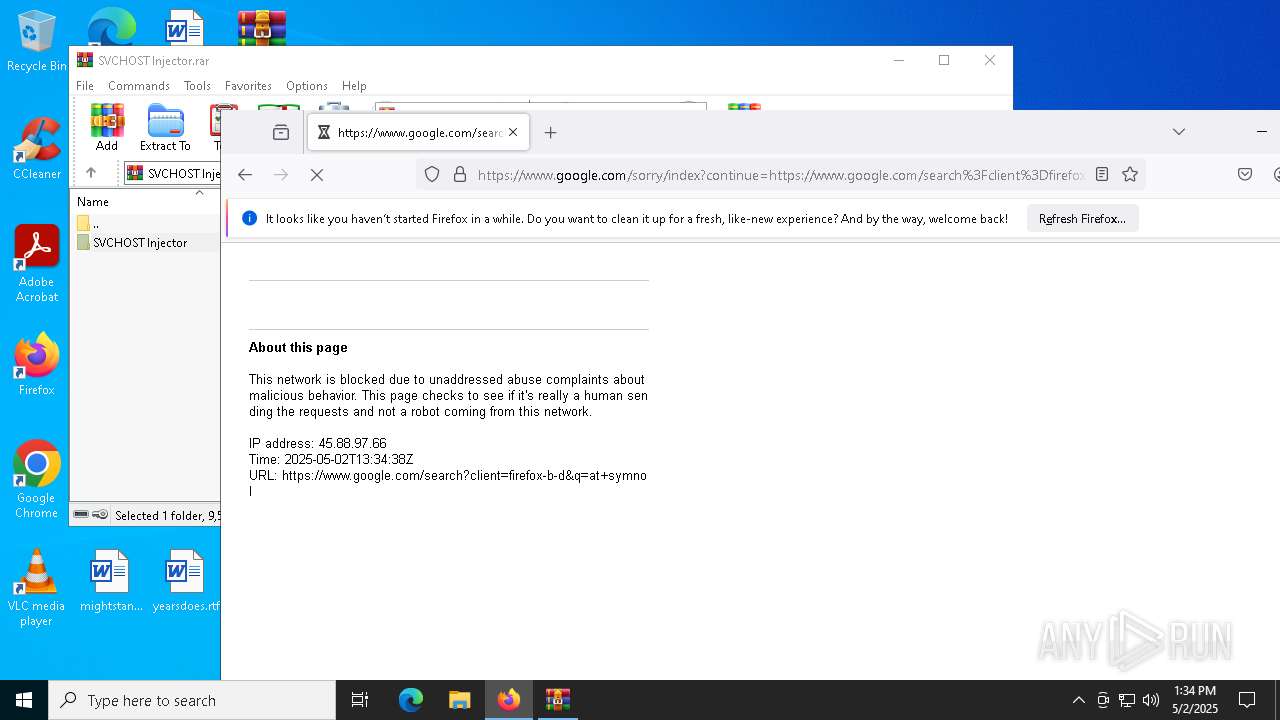Click the site padlock icon

click(x=460, y=174)
